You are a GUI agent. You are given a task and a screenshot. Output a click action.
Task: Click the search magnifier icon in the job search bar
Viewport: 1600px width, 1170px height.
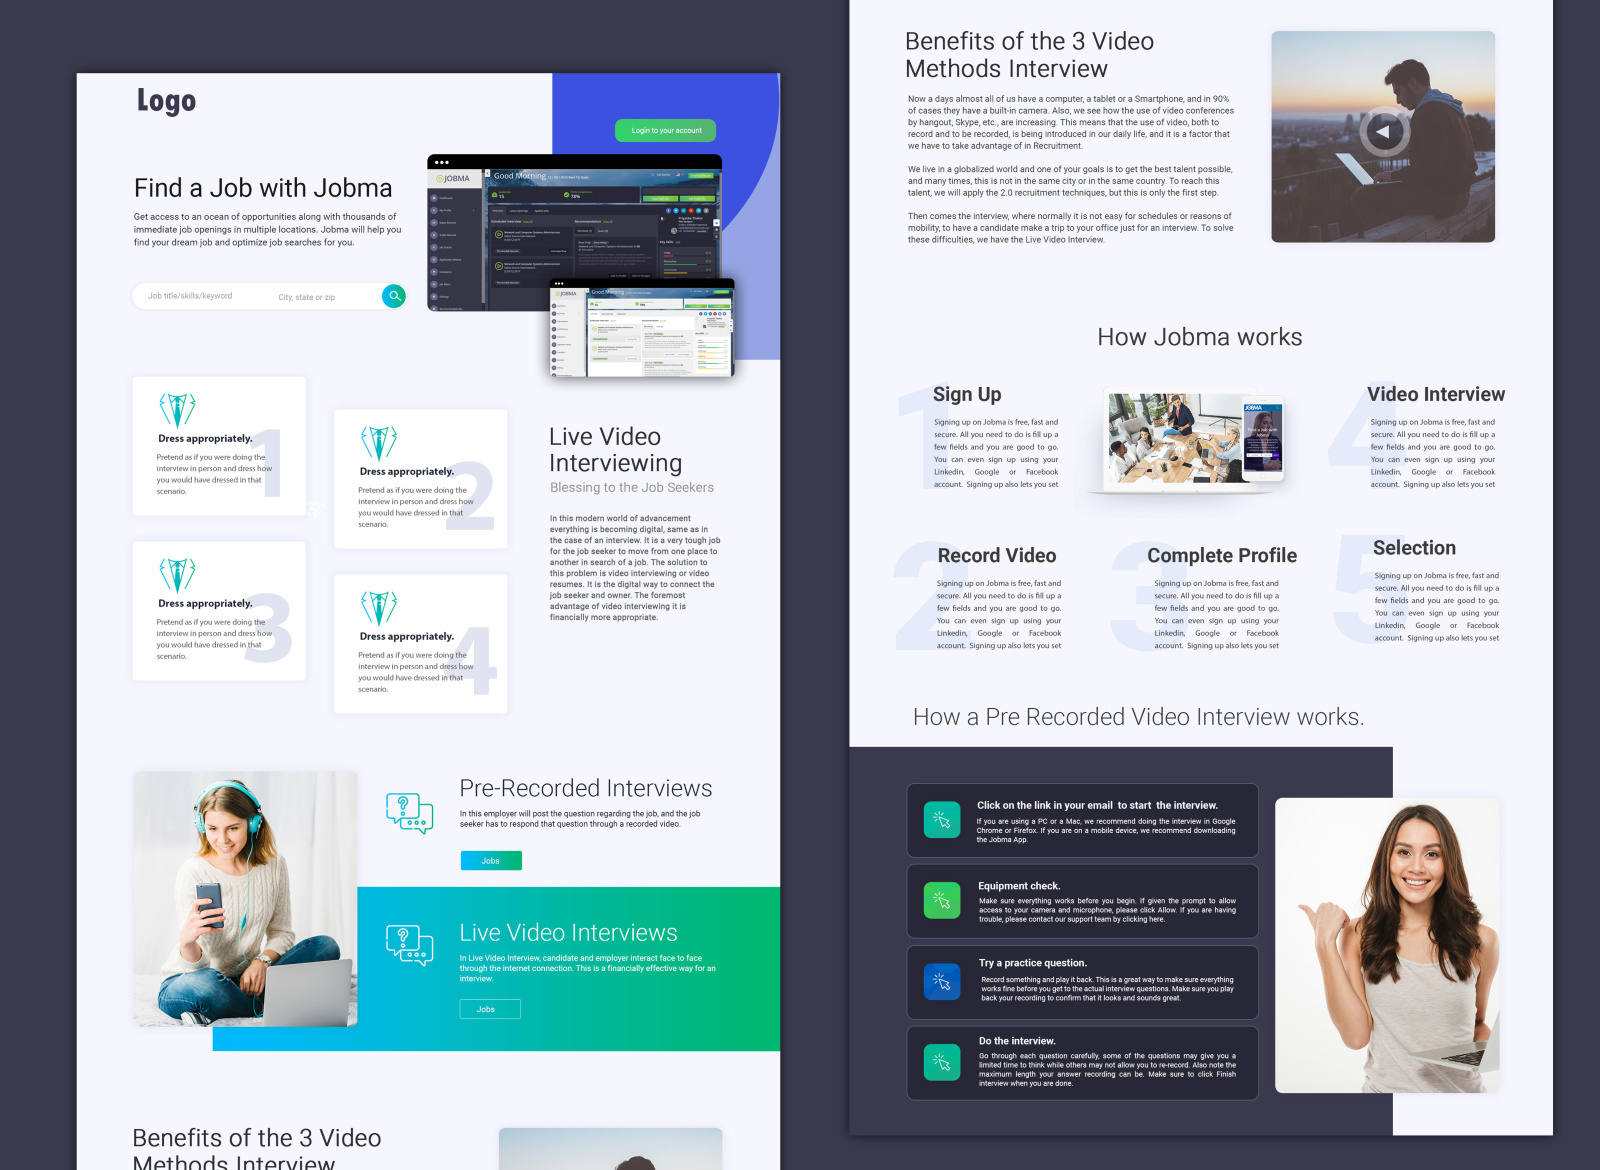click(x=394, y=297)
